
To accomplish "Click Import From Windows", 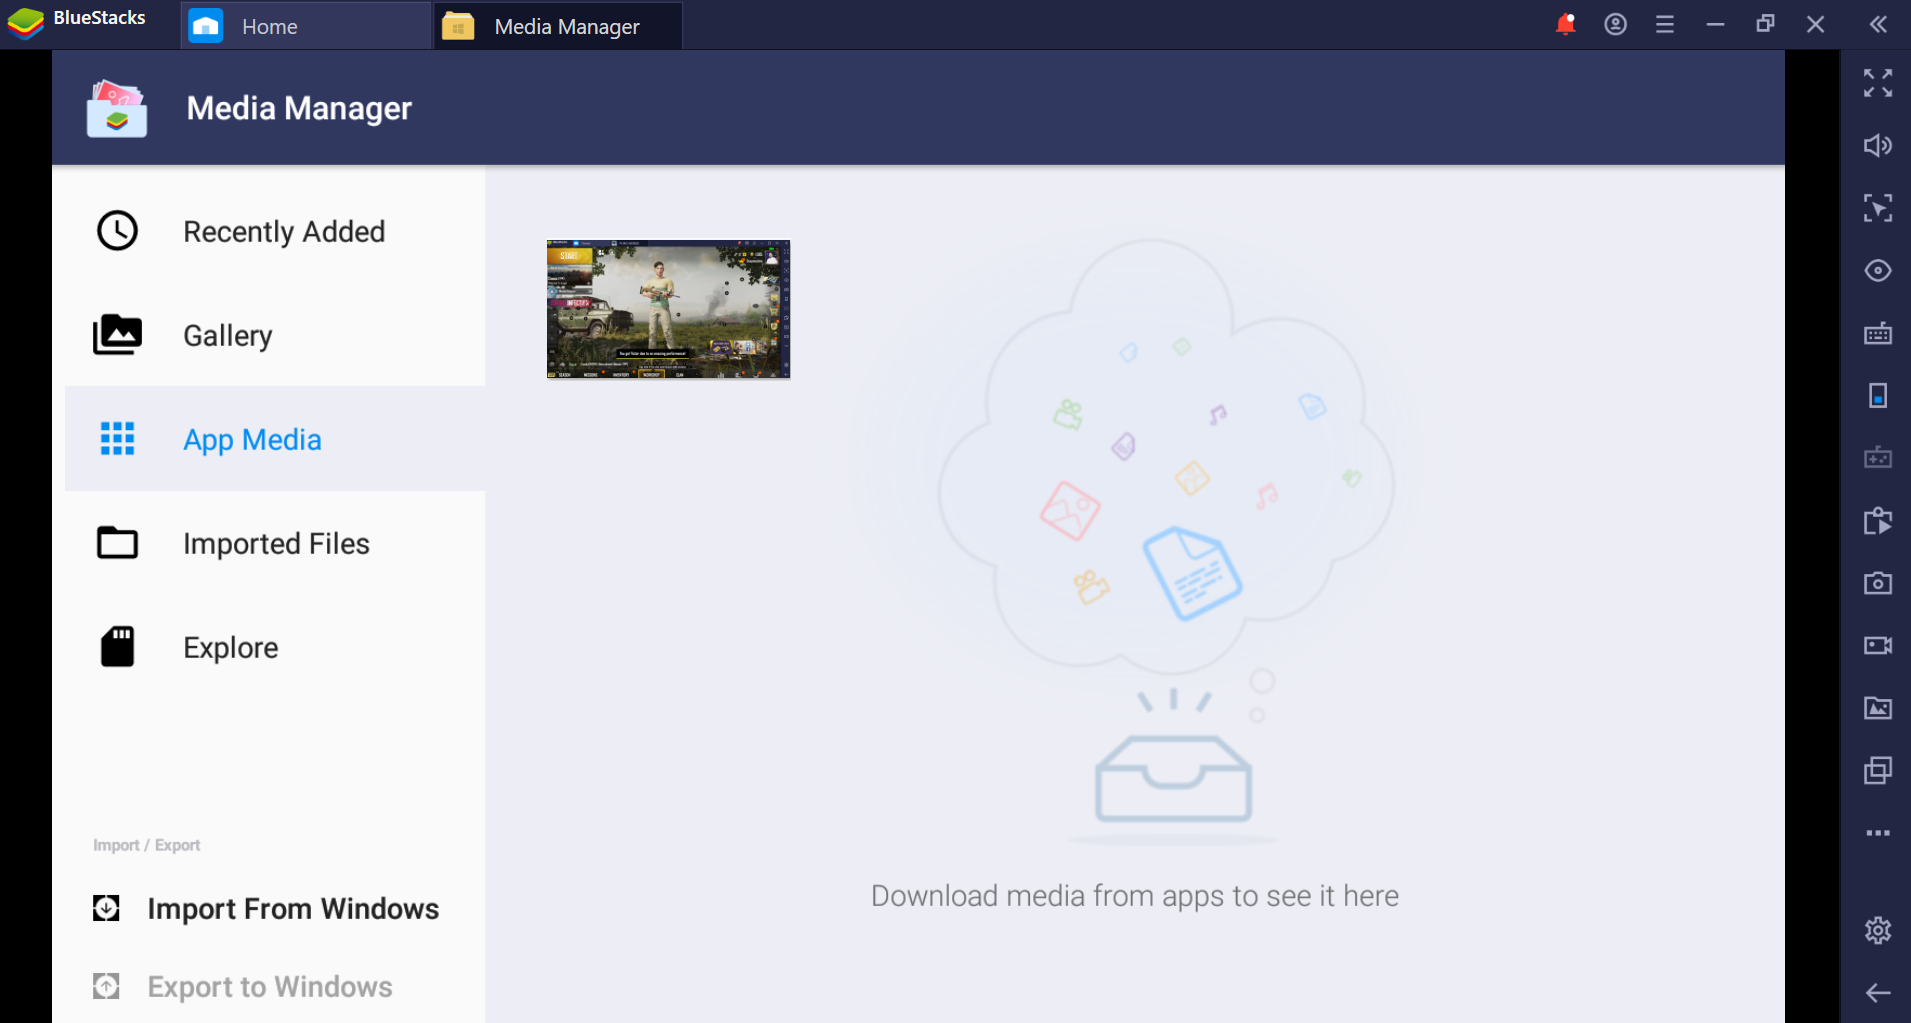I will point(266,908).
